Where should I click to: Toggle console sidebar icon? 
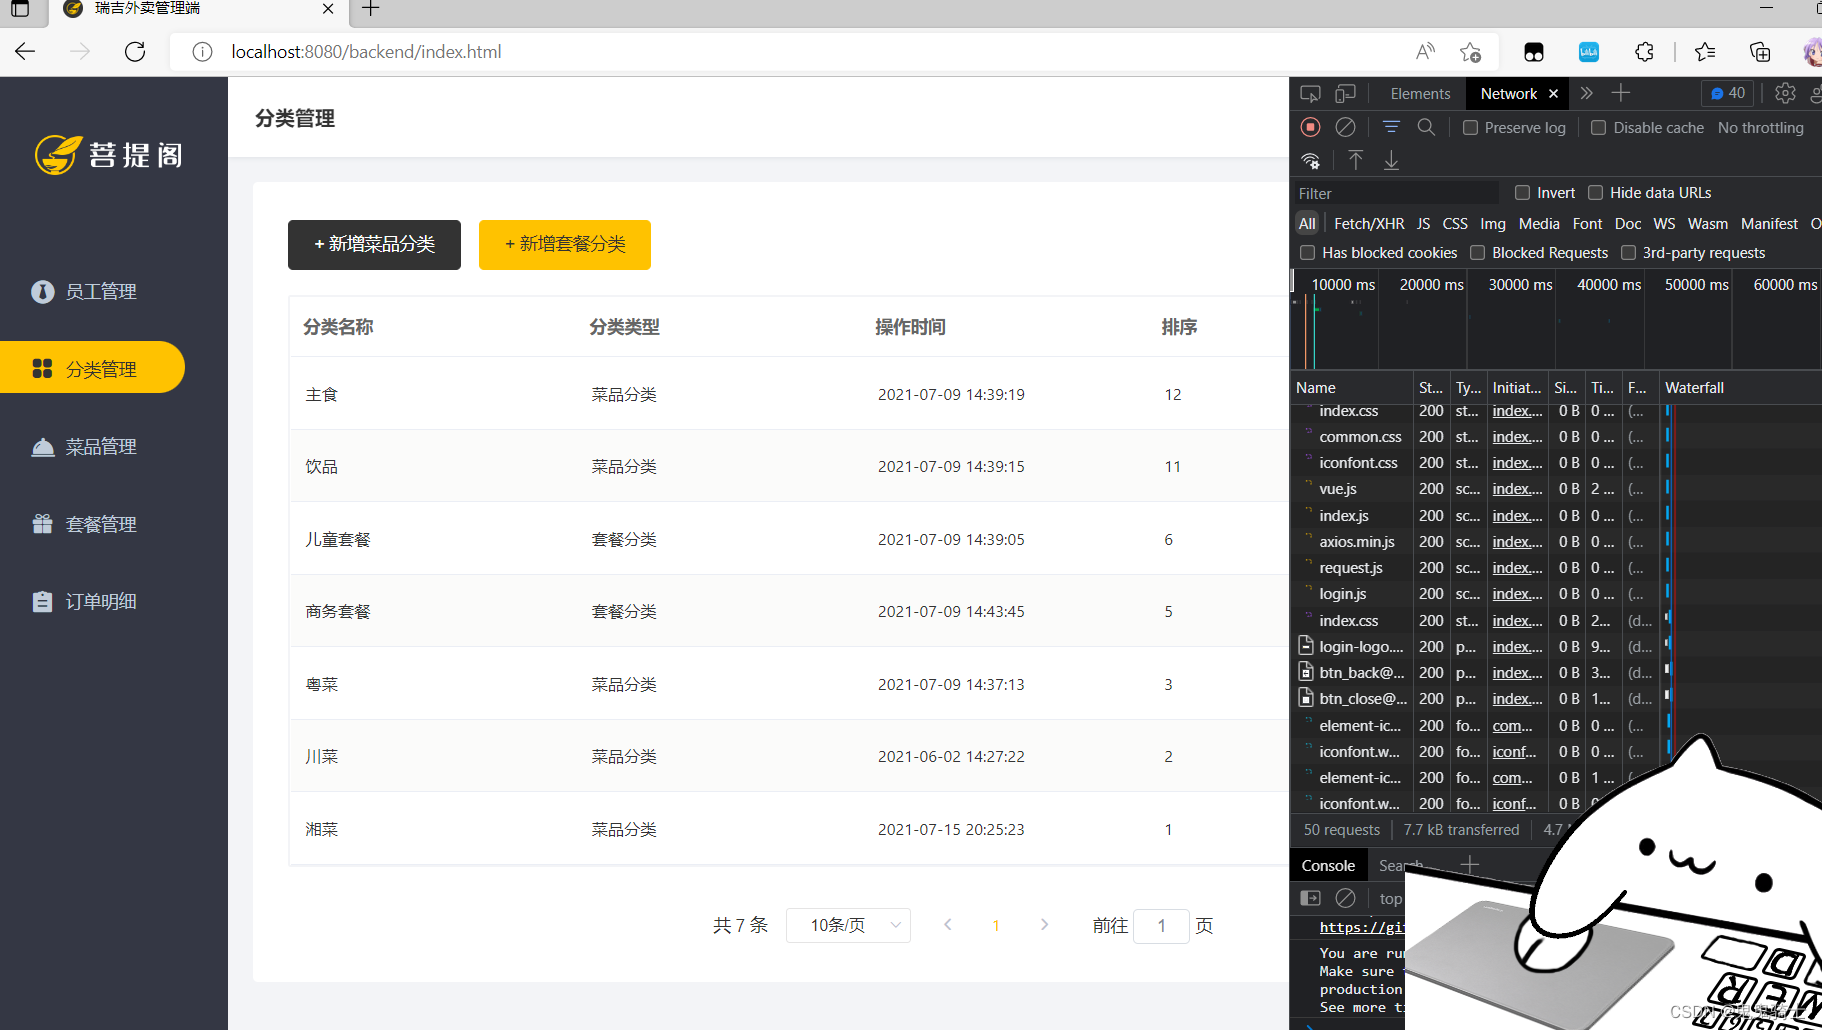pos(1310,898)
